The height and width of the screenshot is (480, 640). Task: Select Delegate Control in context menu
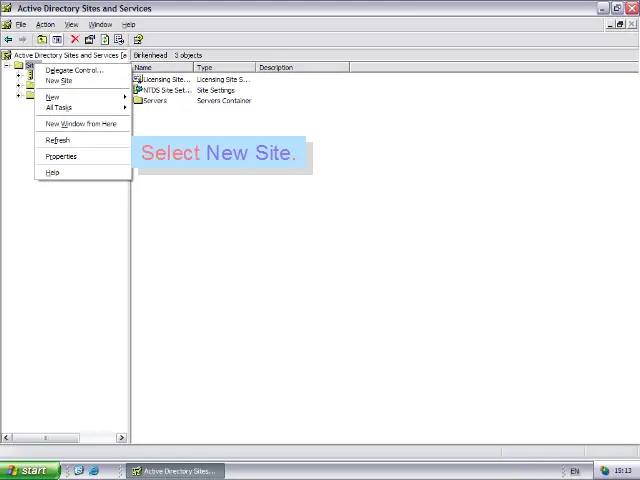[x=83, y=70]
